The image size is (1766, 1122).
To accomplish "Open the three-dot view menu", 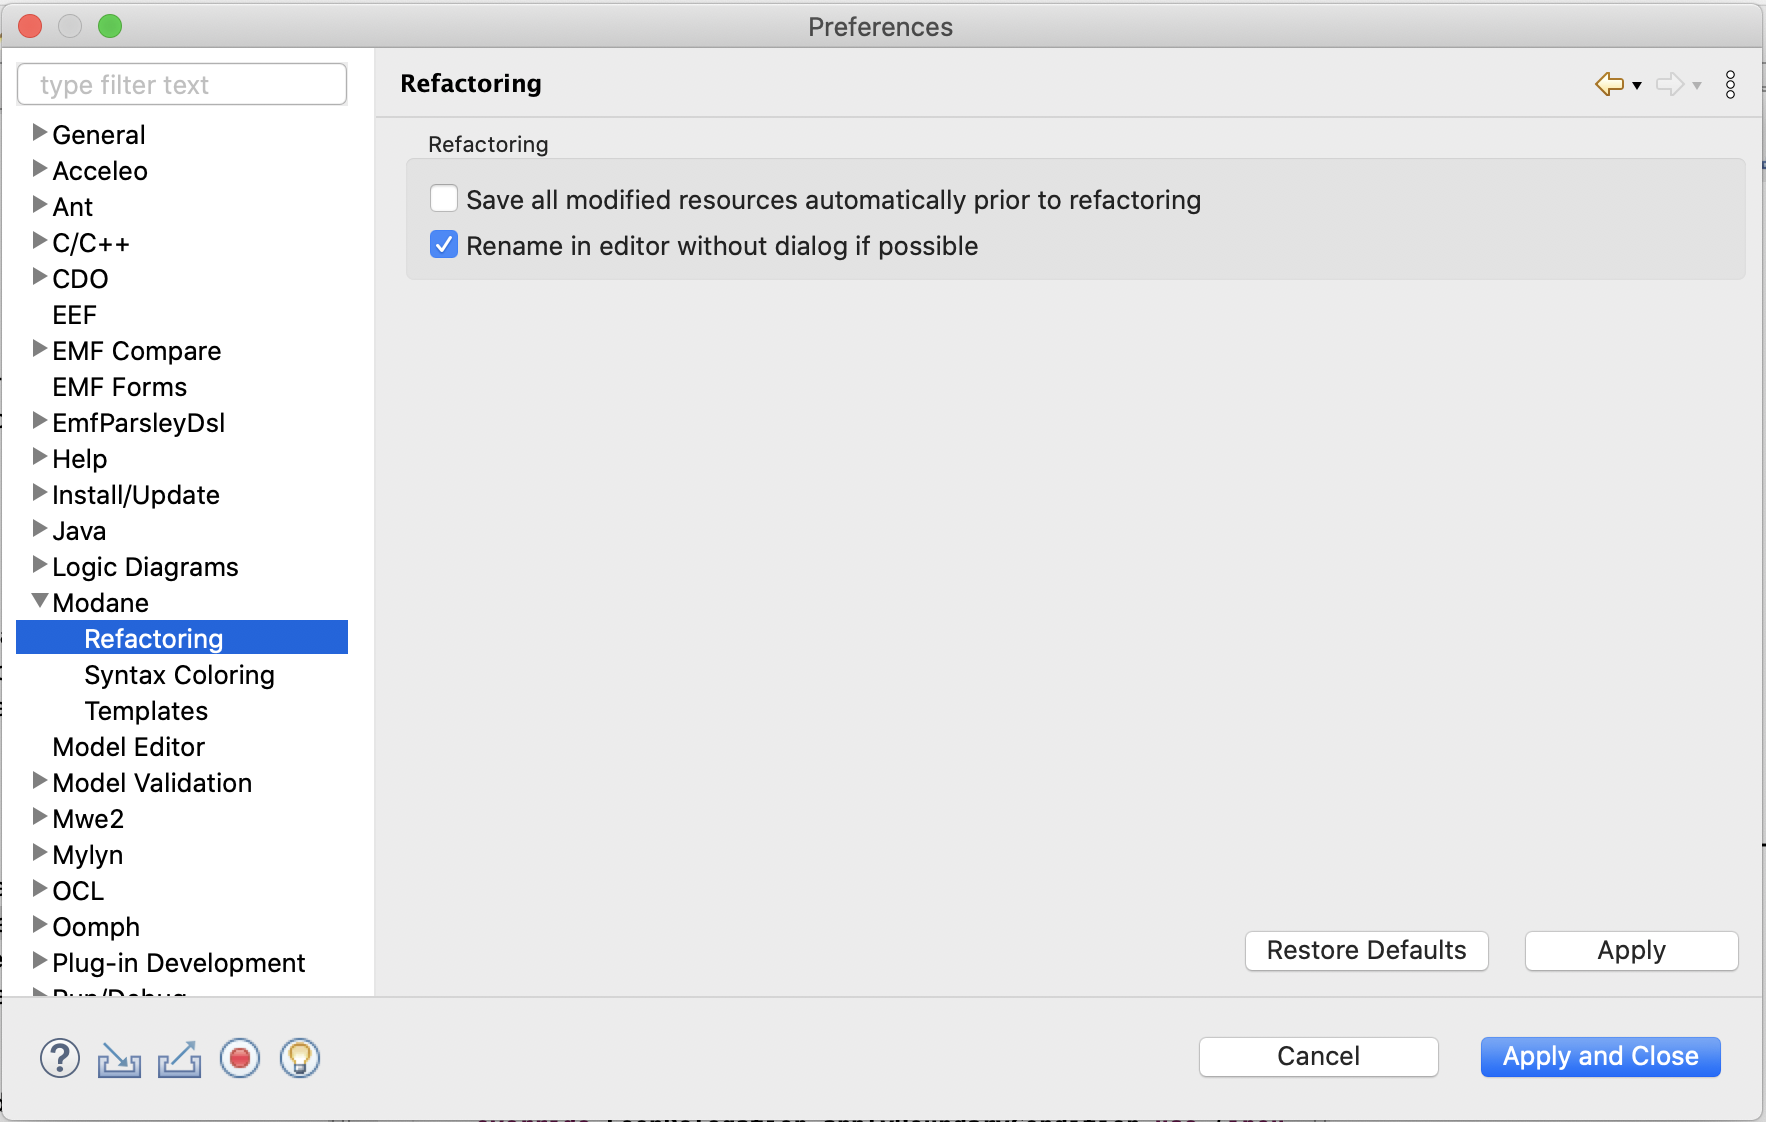I will coord(1730,84).
